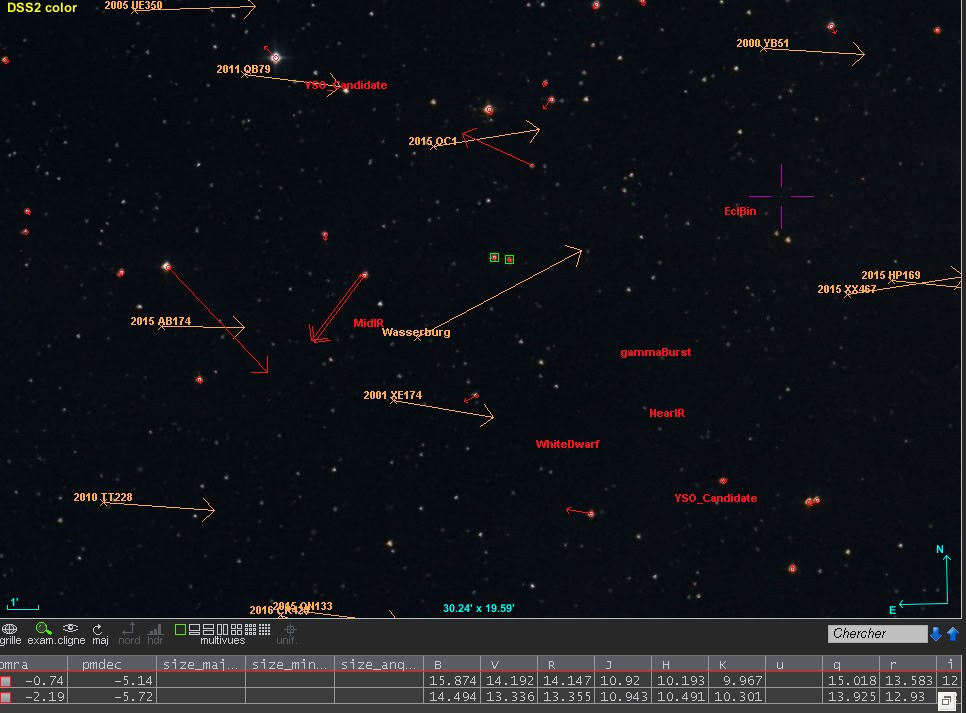Tick the checkbox for the -2.19 pmra row
This screenshot has width=966, height=713.
click(6, 696)
